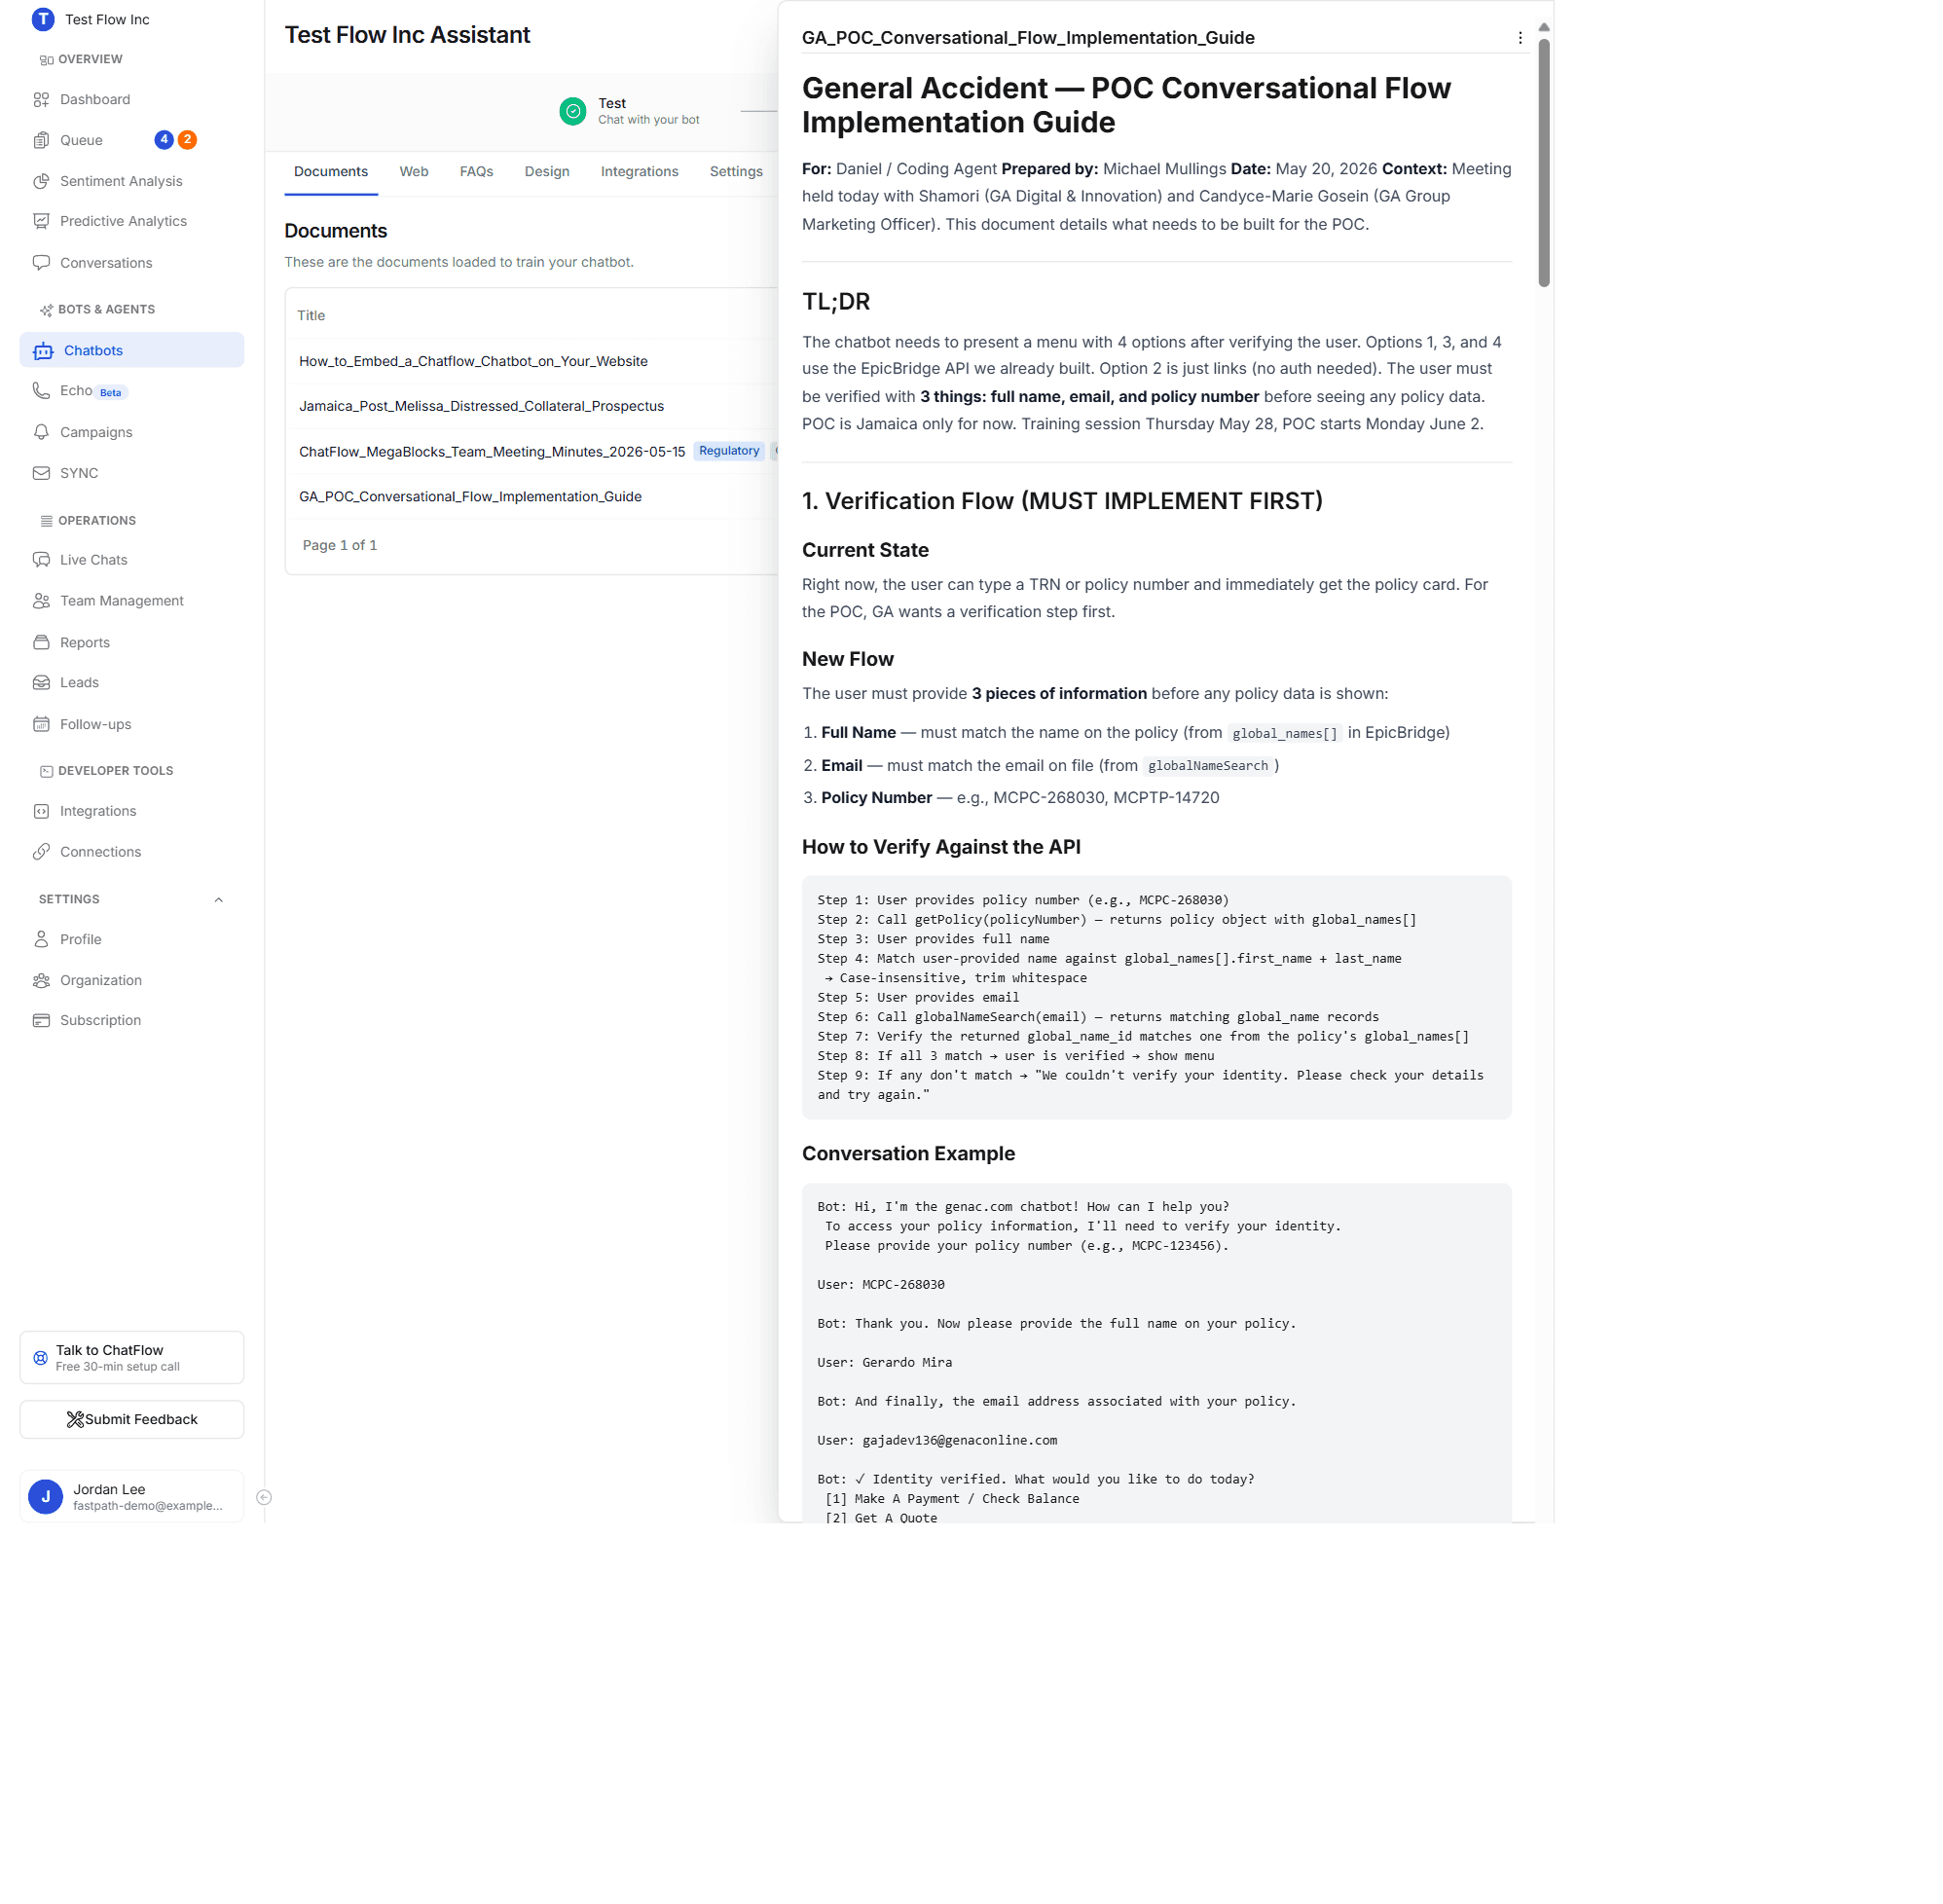Click the Regulatory tag badge
The width and height of the screenshot is (1943, 1904).
[729, 452]
